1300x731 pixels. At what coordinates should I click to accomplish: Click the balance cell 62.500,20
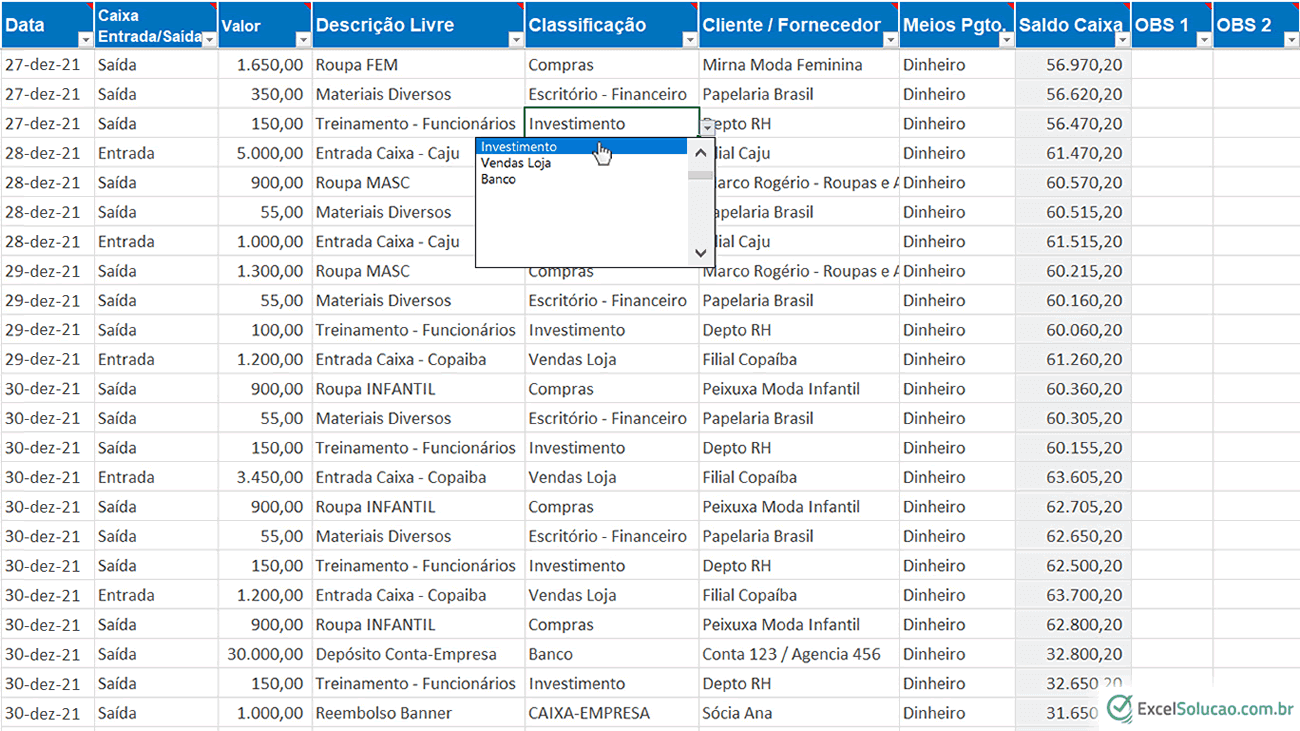[x=1073, y=566]
